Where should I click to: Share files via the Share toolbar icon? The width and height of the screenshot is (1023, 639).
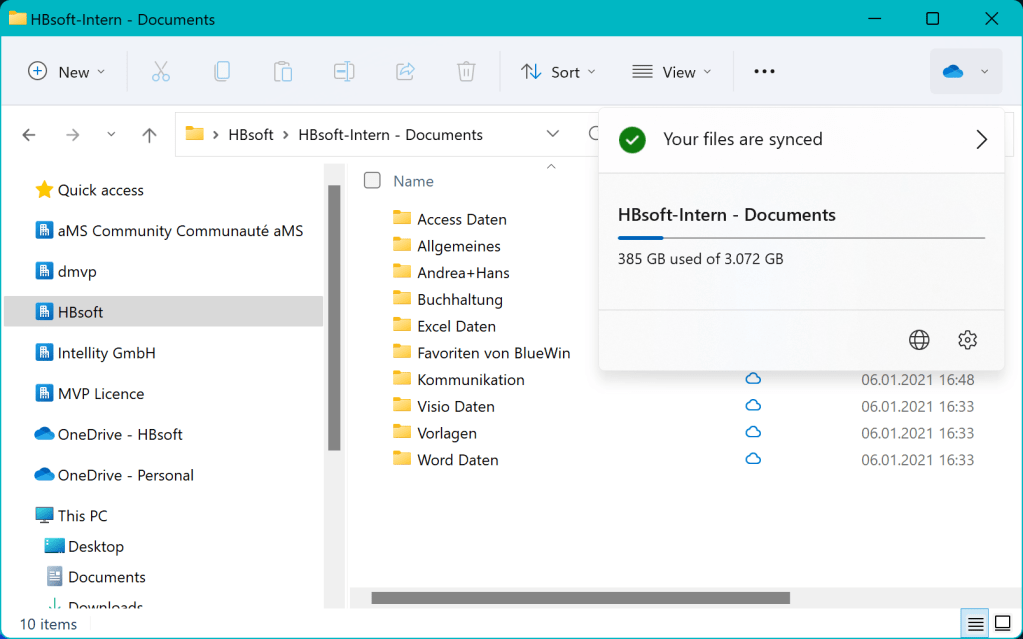[404, 71]
